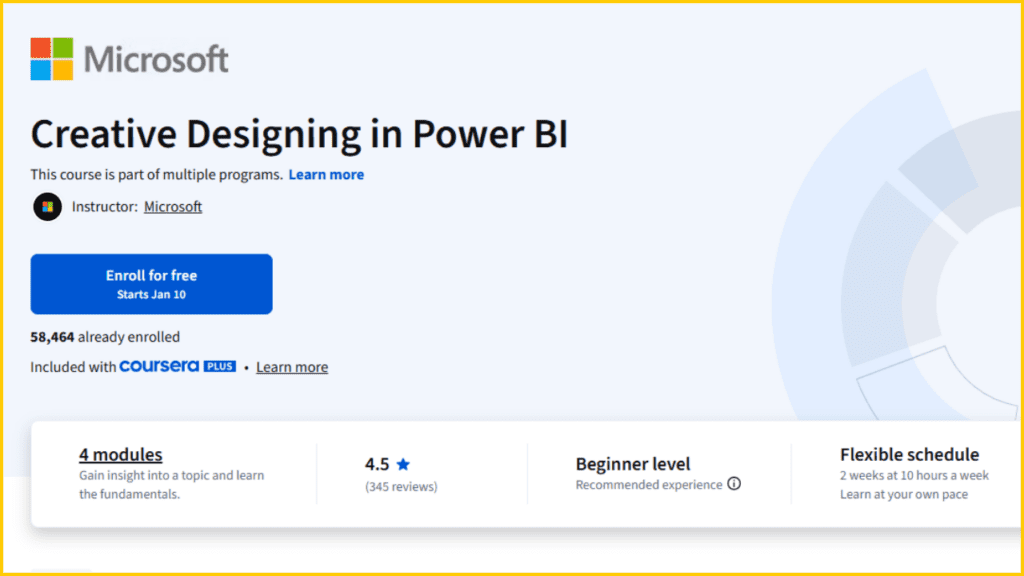
Task: Click the Beginner level heading
Action: [x=633, y=464]
